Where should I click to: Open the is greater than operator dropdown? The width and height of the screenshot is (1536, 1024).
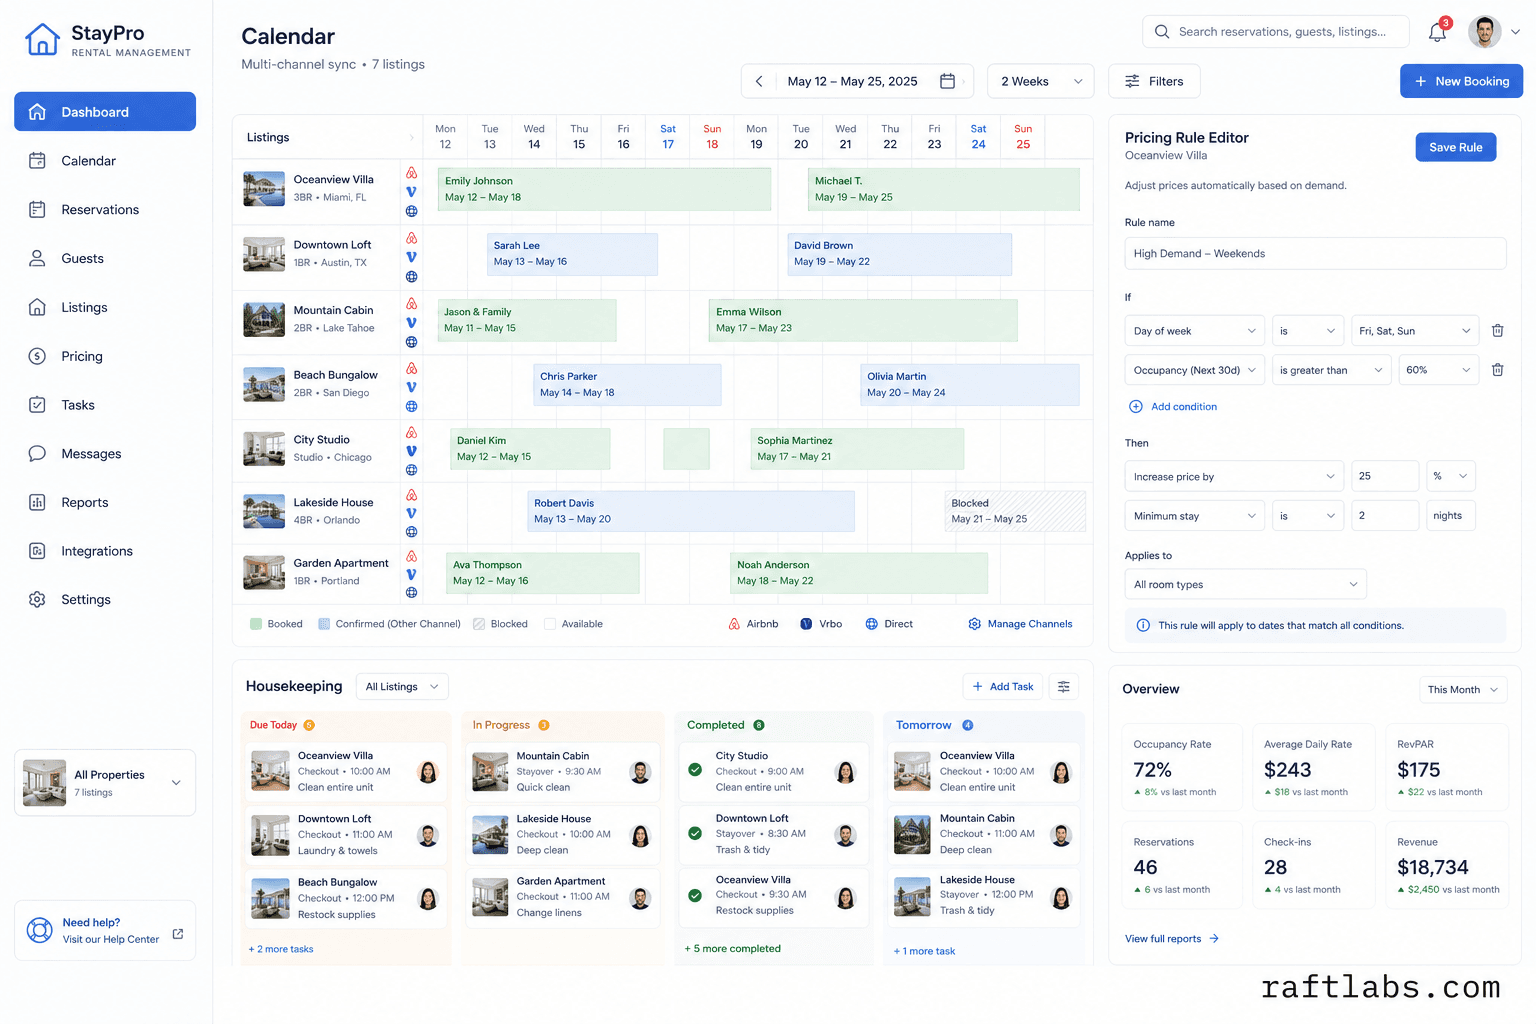1332,370
